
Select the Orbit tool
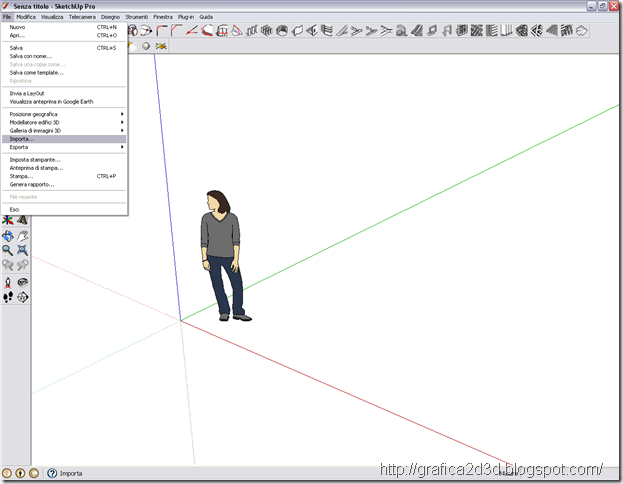[x=8, y=236]
